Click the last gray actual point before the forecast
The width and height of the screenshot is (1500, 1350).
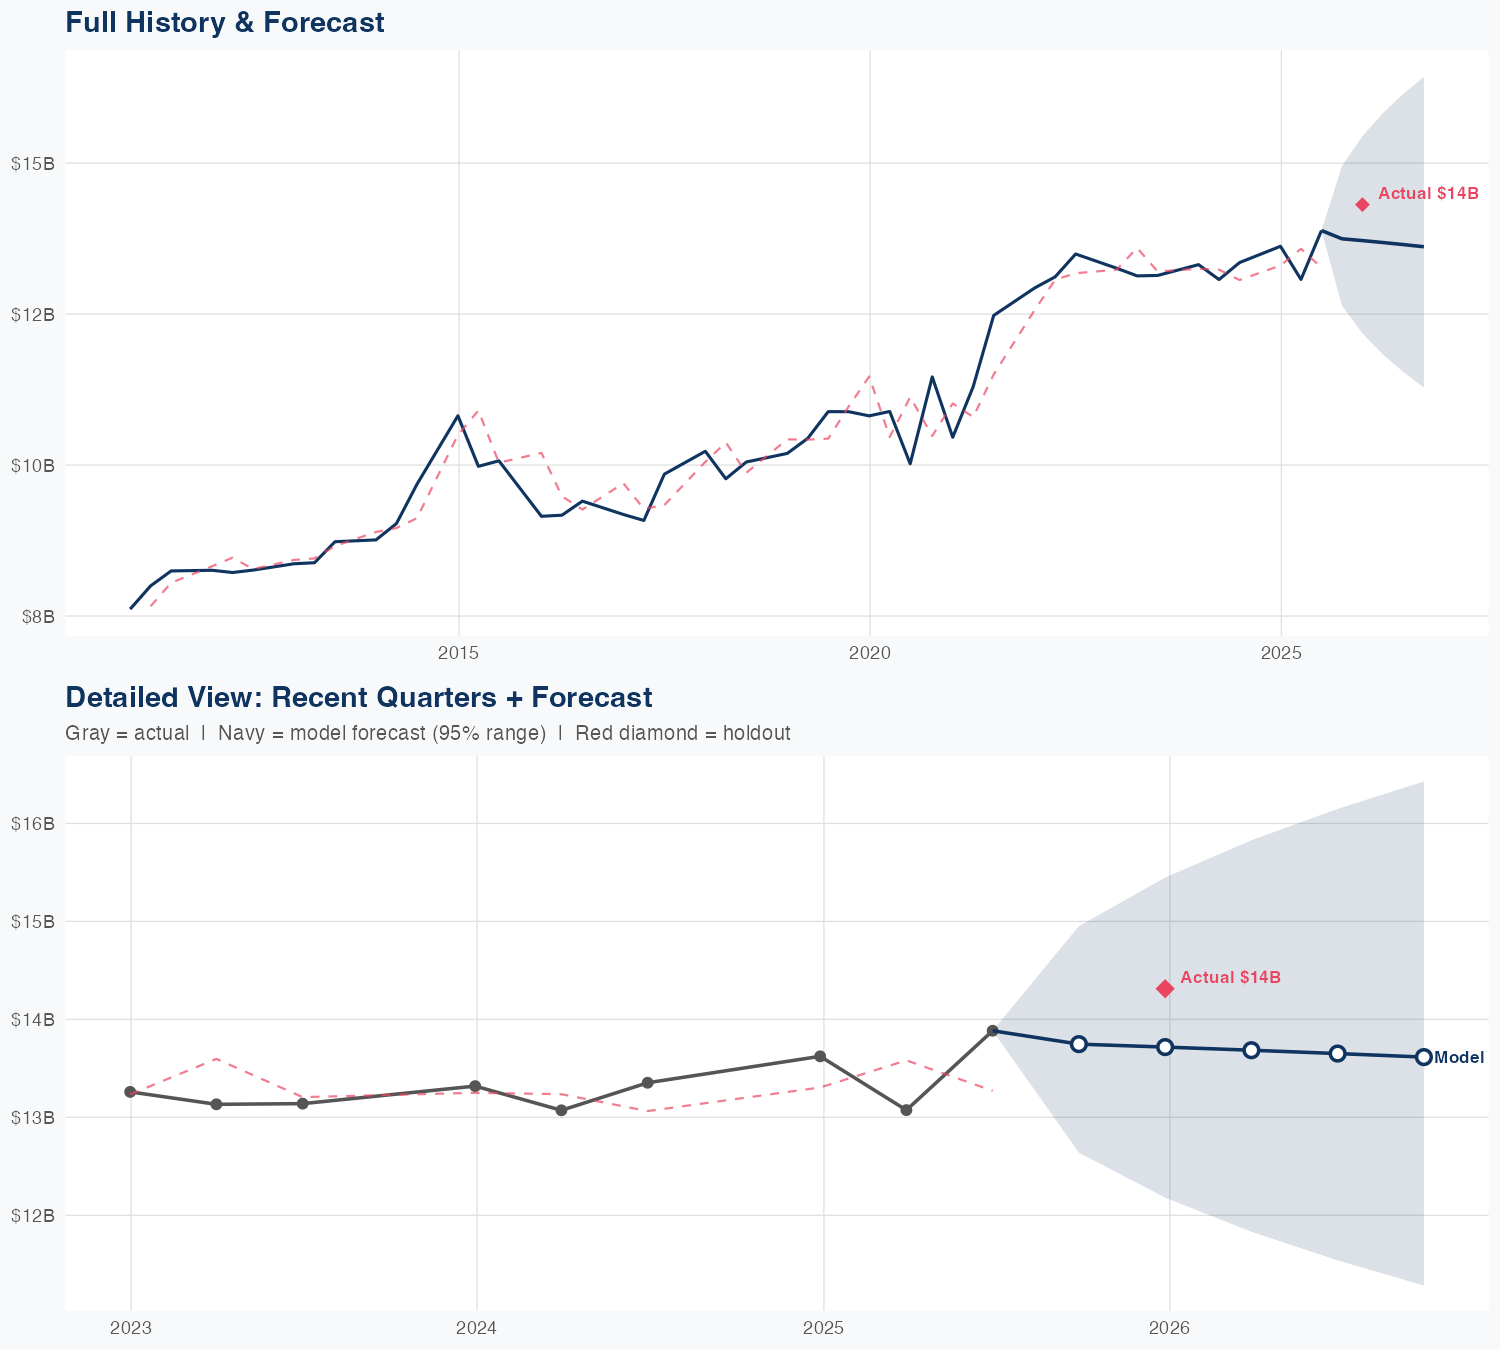pyautogui.click(x=993, y=1031)
